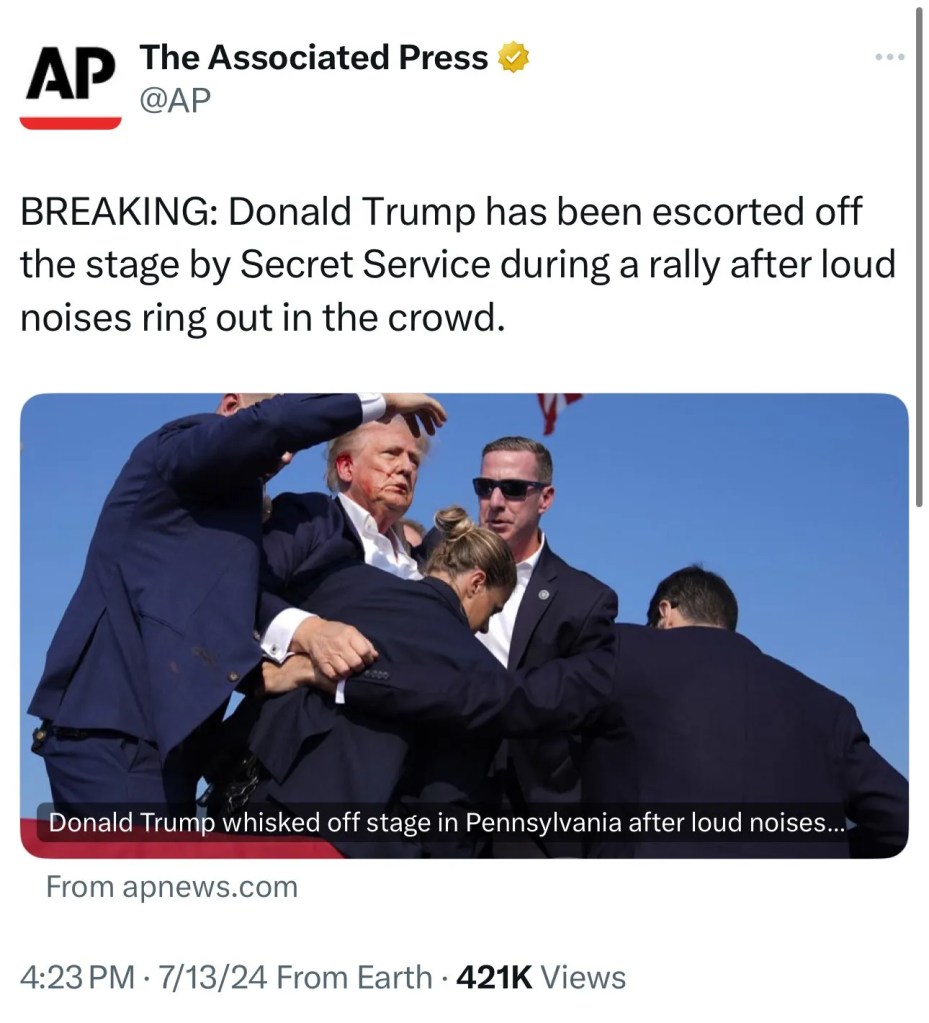Viewport: 929px width, 1023px height.
Task: Open The Associated Press profile name
Action: pyautogui.click(x=313, y=58)
